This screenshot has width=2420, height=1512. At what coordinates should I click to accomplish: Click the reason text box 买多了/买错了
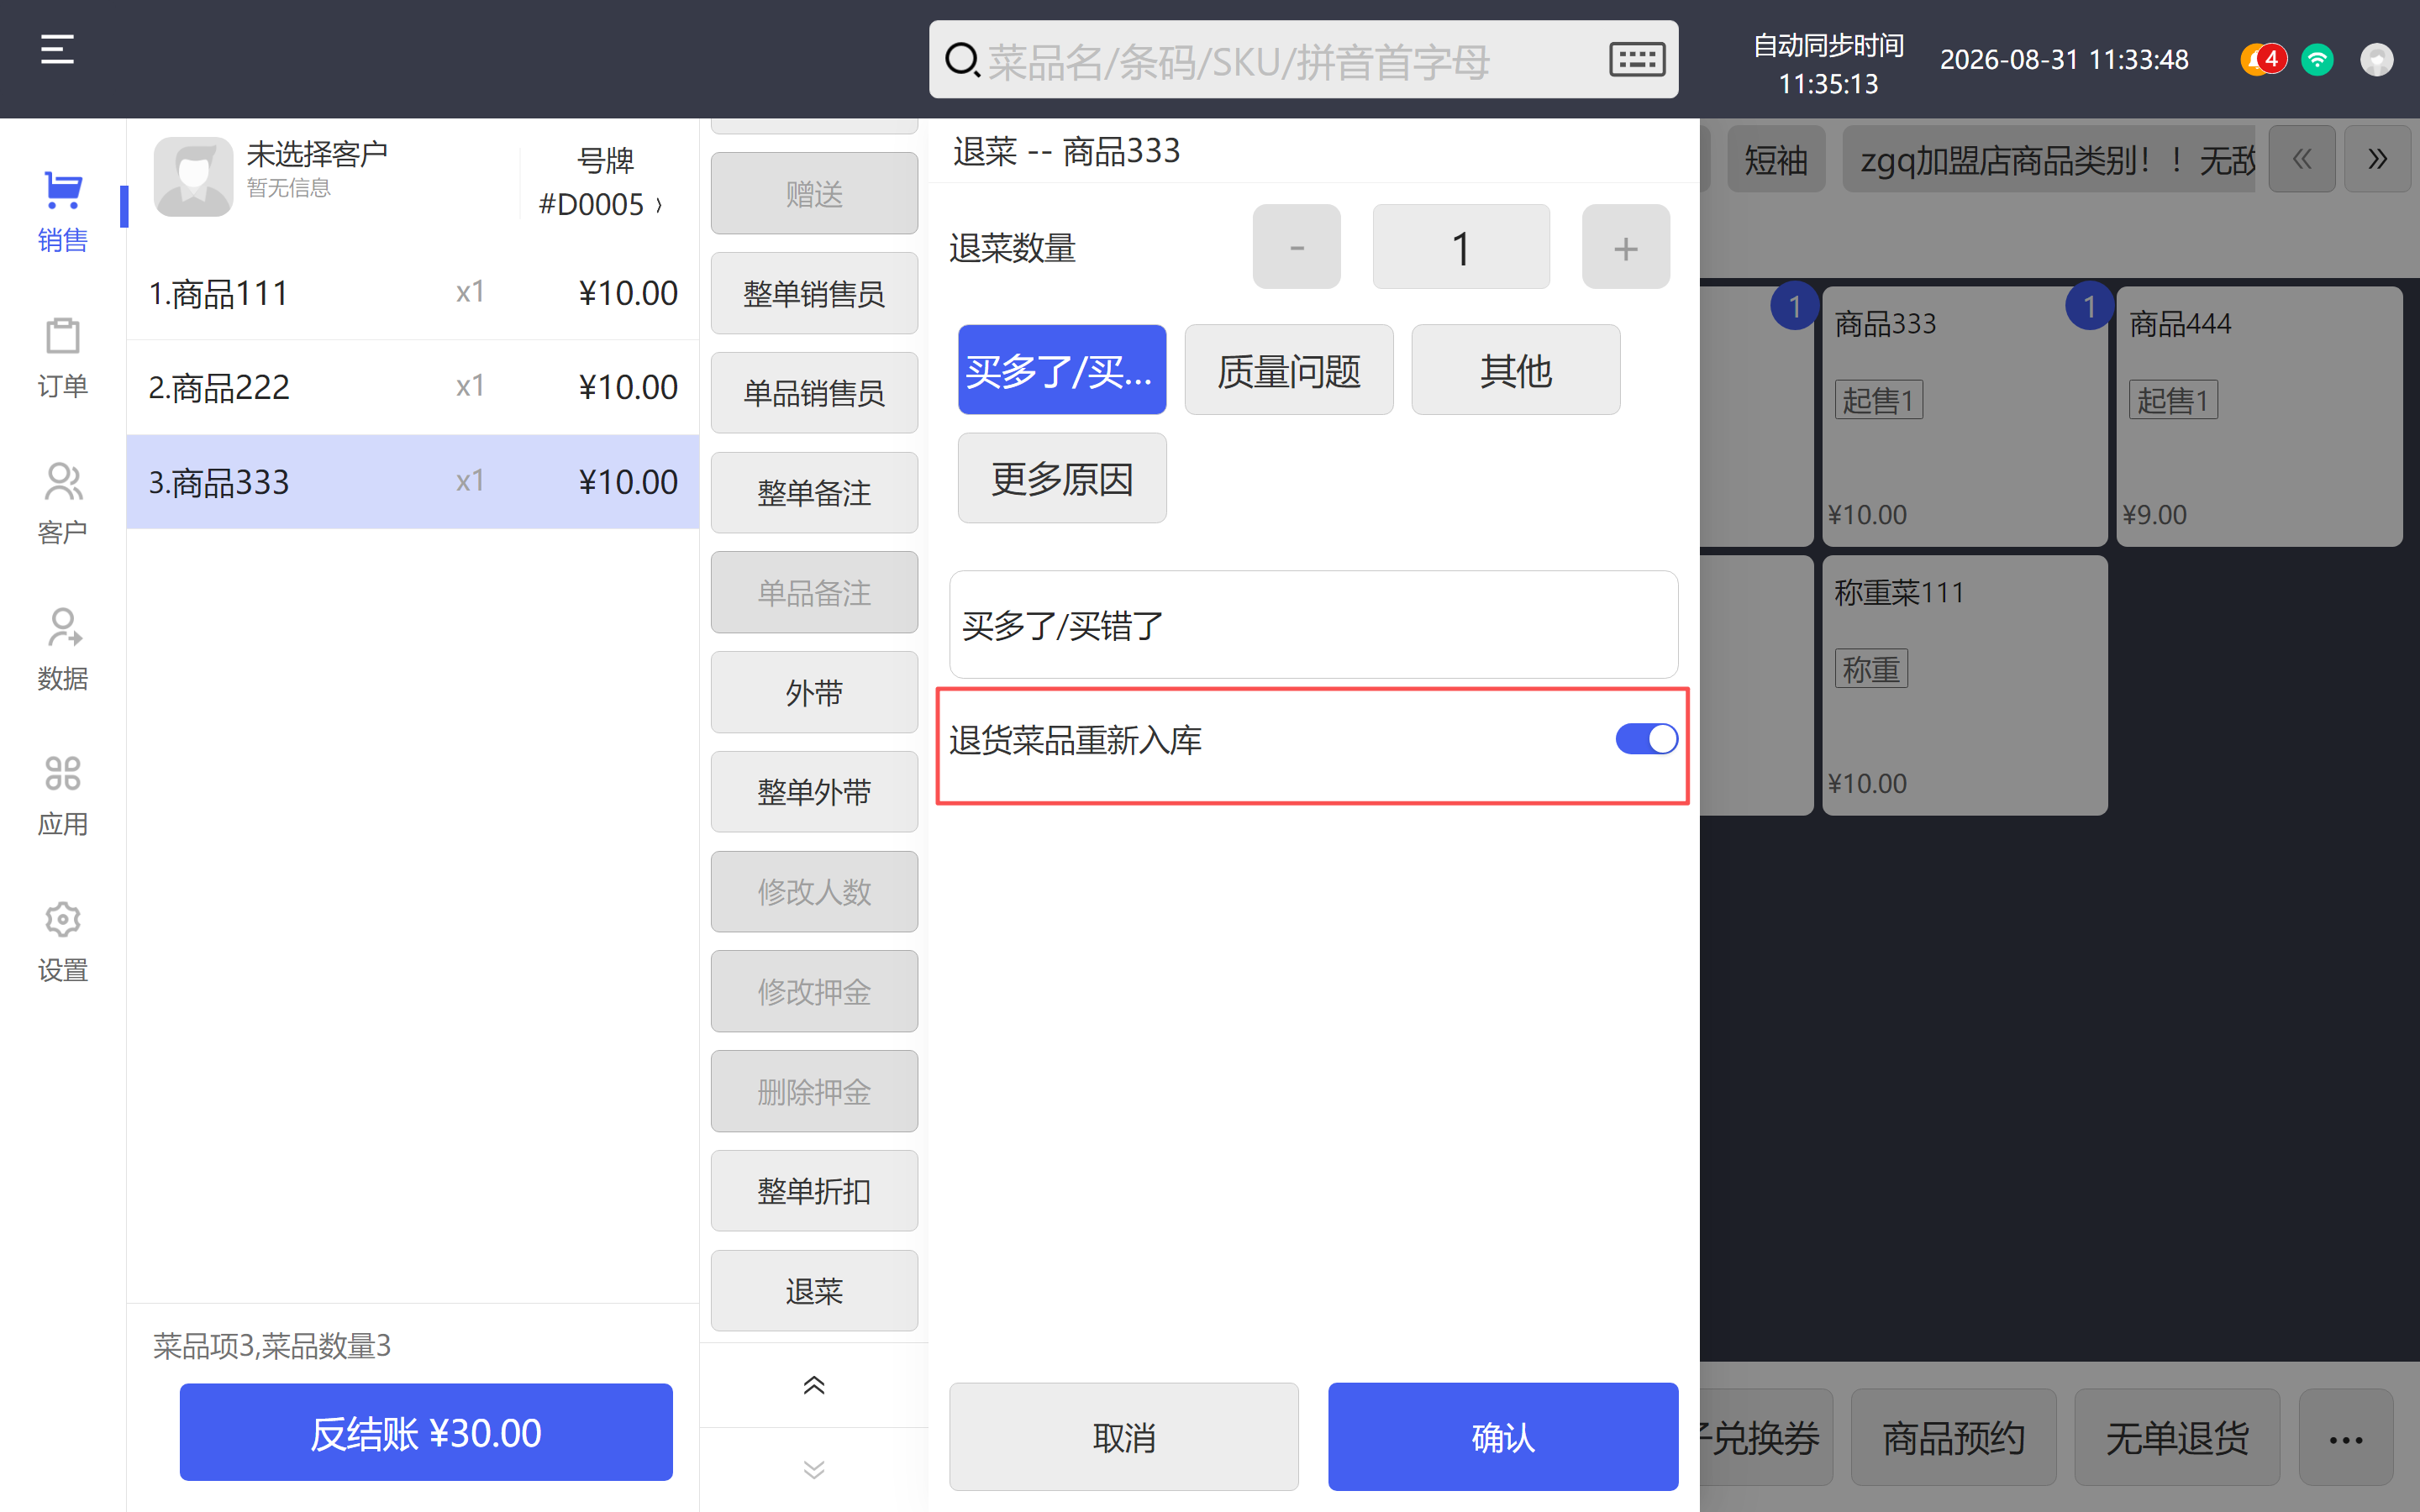coord(1313,625)
